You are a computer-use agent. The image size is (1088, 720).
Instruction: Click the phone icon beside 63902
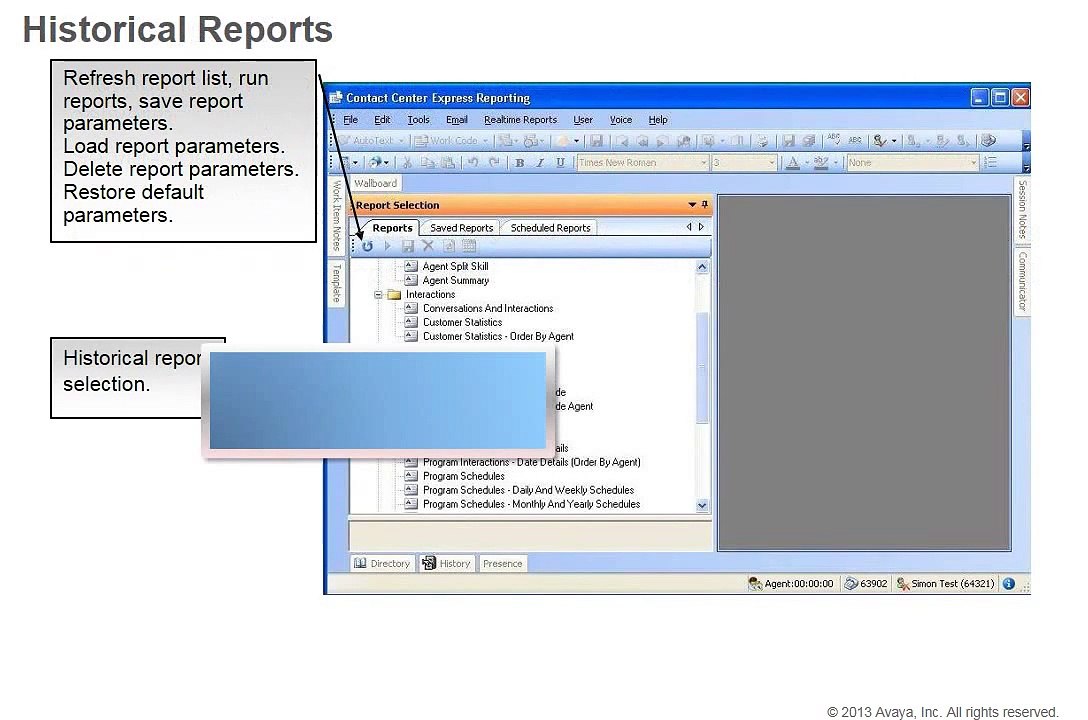pos(851,584)
